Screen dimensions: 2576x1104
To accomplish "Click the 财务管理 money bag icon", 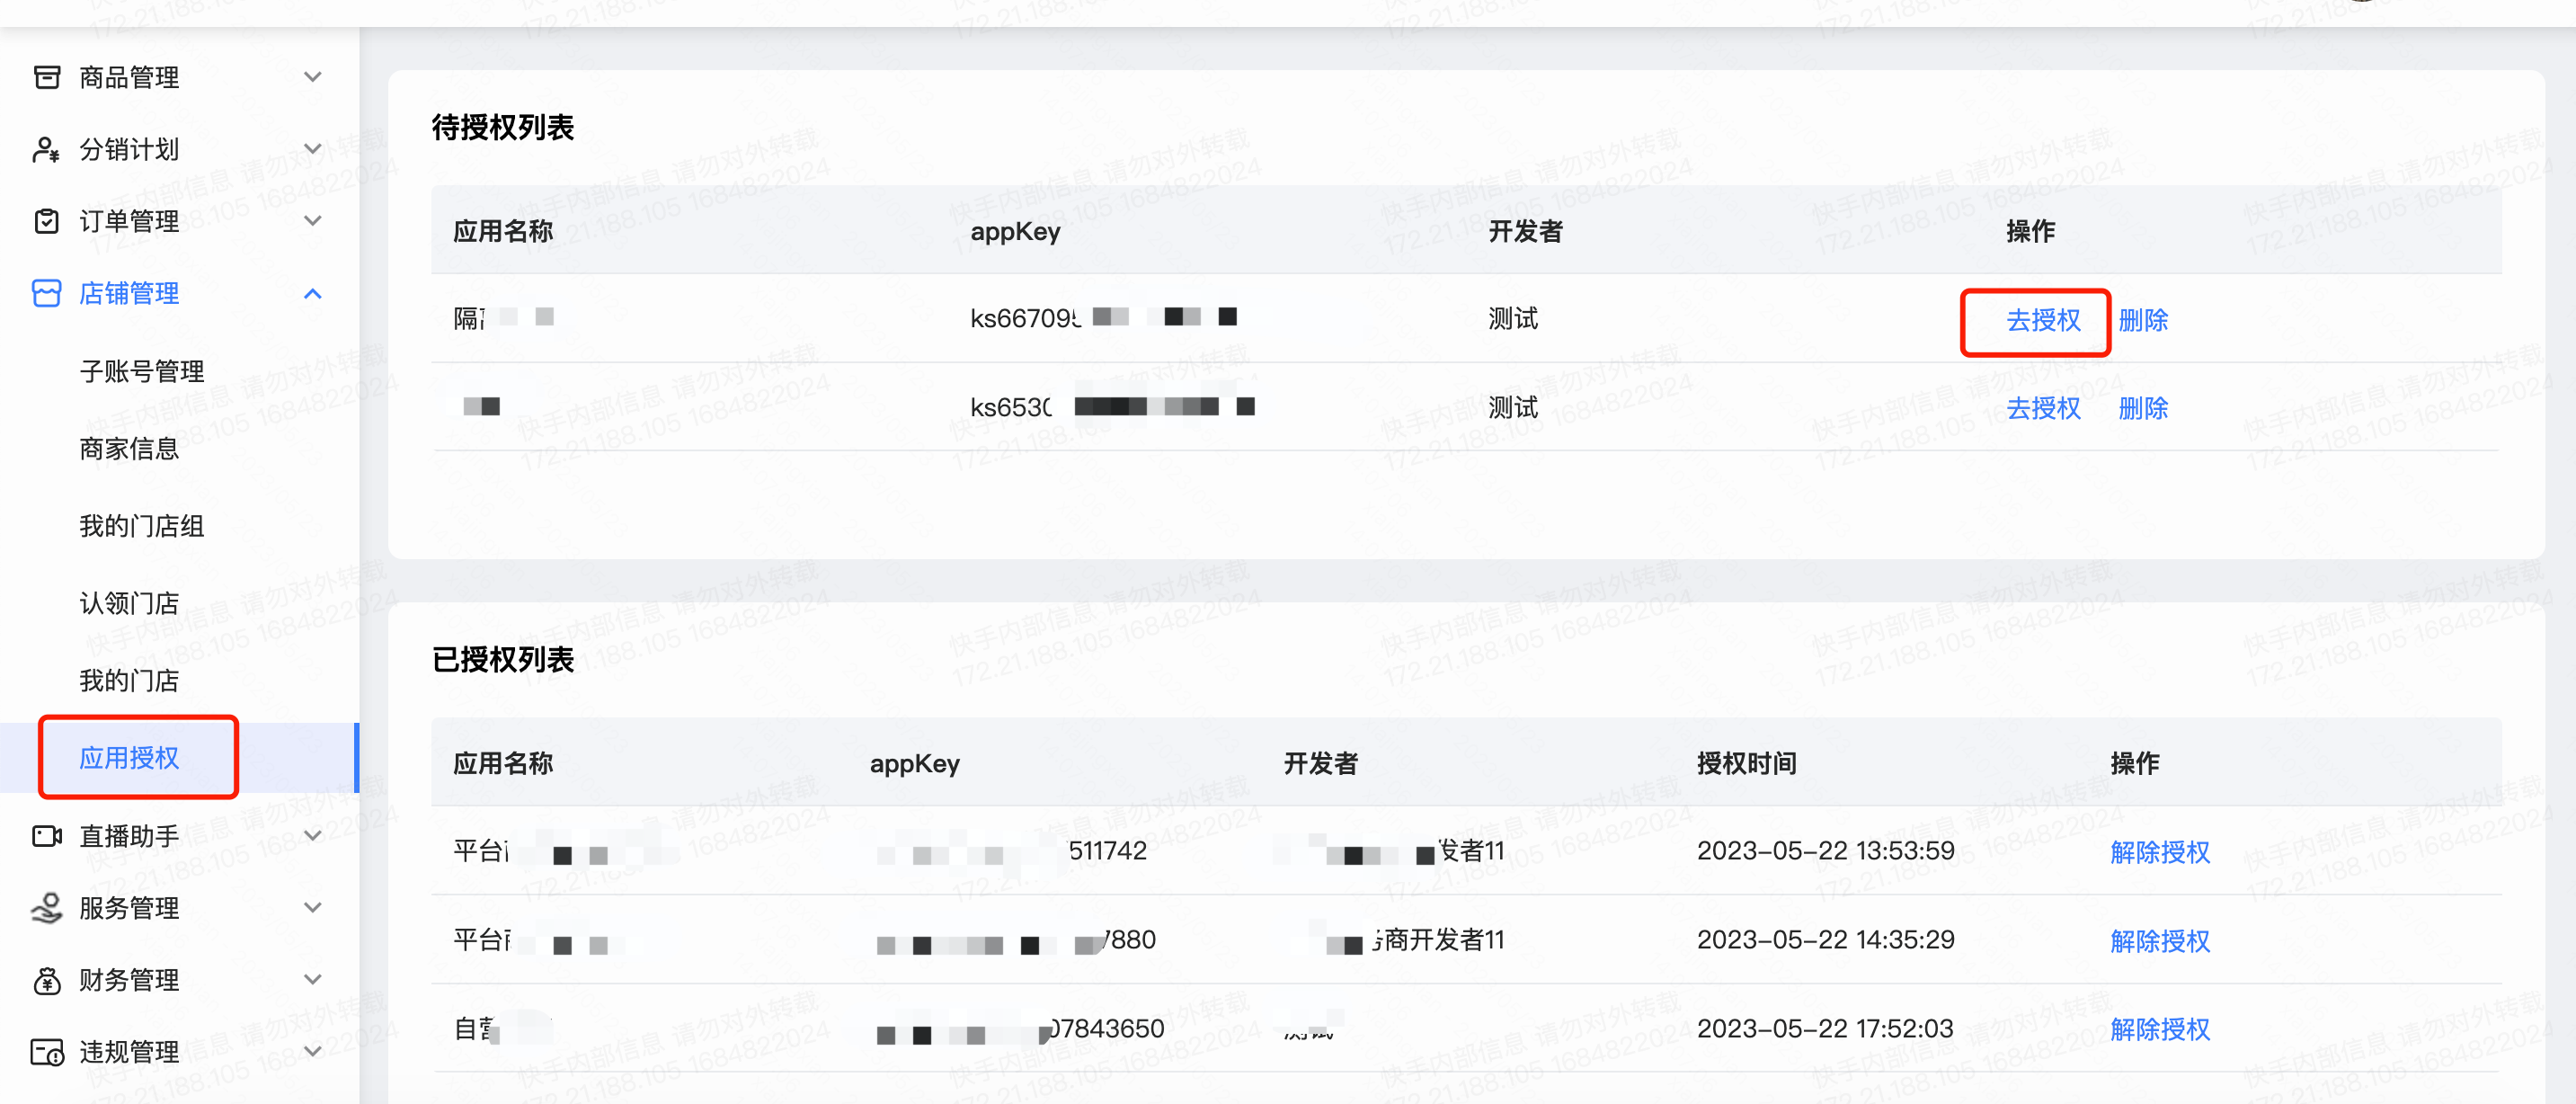I will click(x=46, y=980).
